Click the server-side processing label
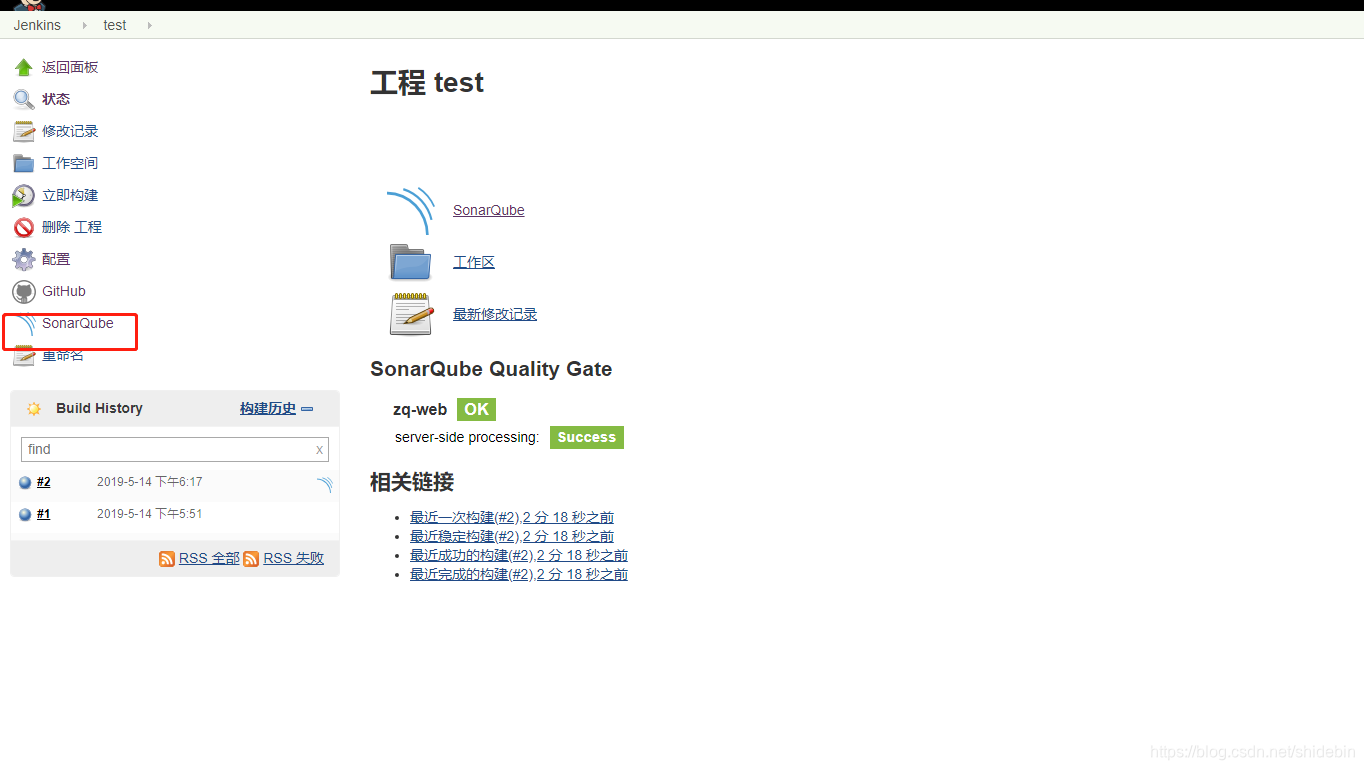 coord(467,437)
